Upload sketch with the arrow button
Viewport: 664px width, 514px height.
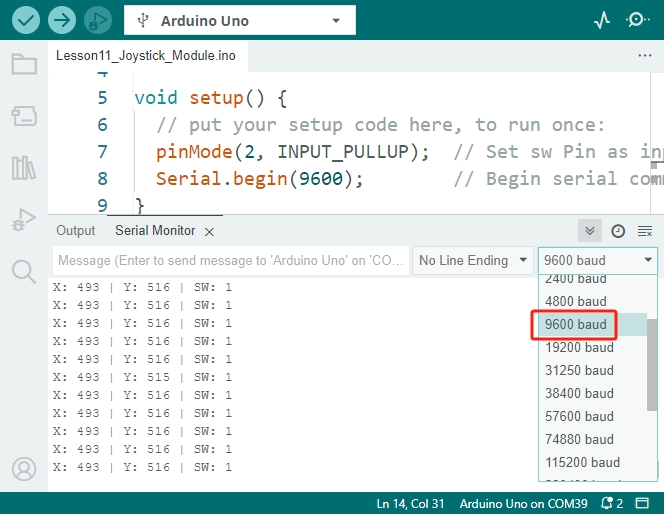[62, 20]
